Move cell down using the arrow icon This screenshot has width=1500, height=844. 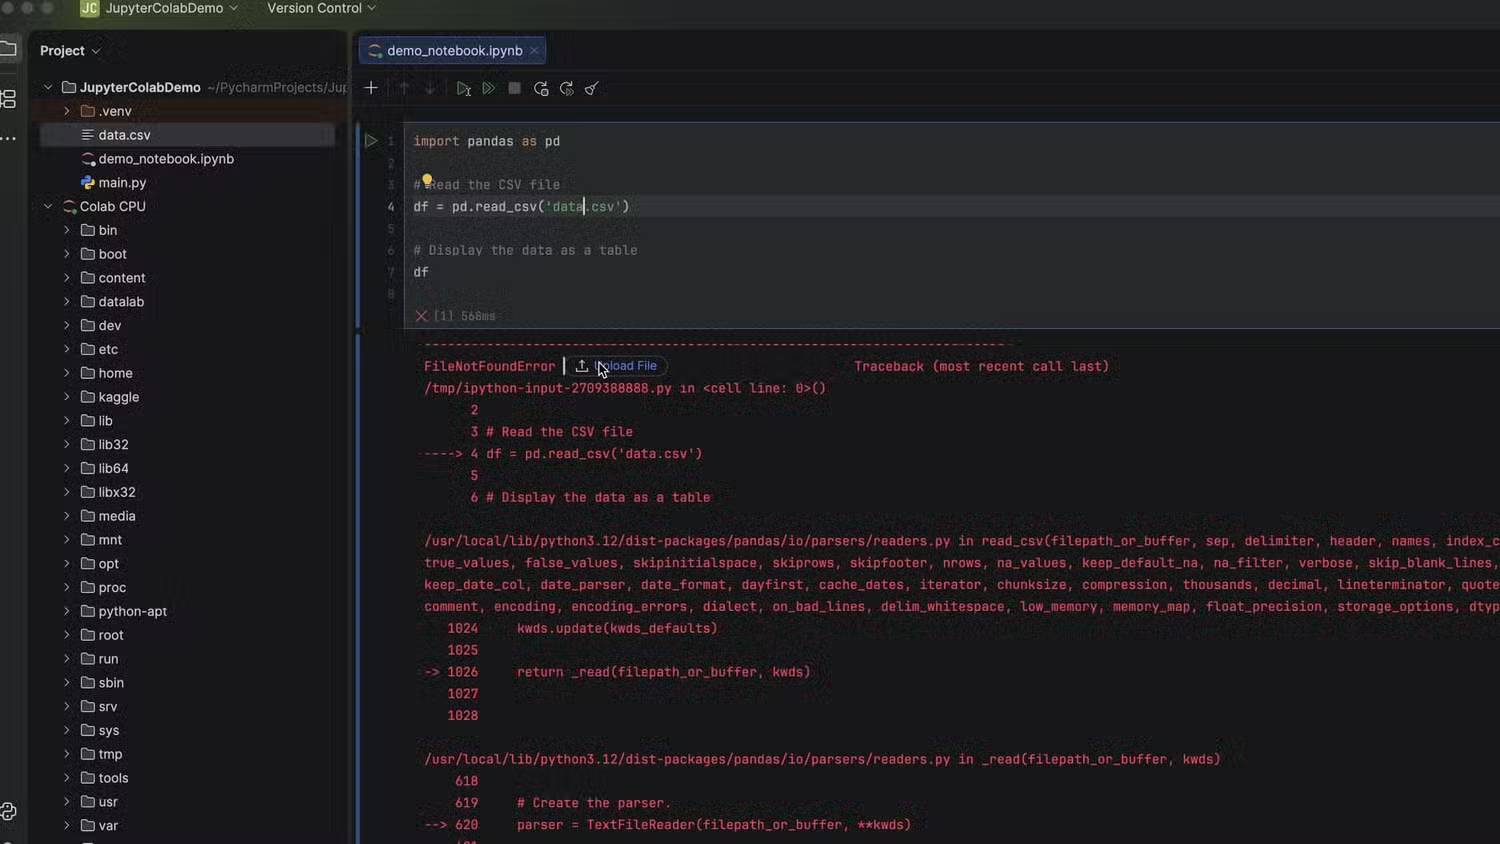(x=429, y=88)
